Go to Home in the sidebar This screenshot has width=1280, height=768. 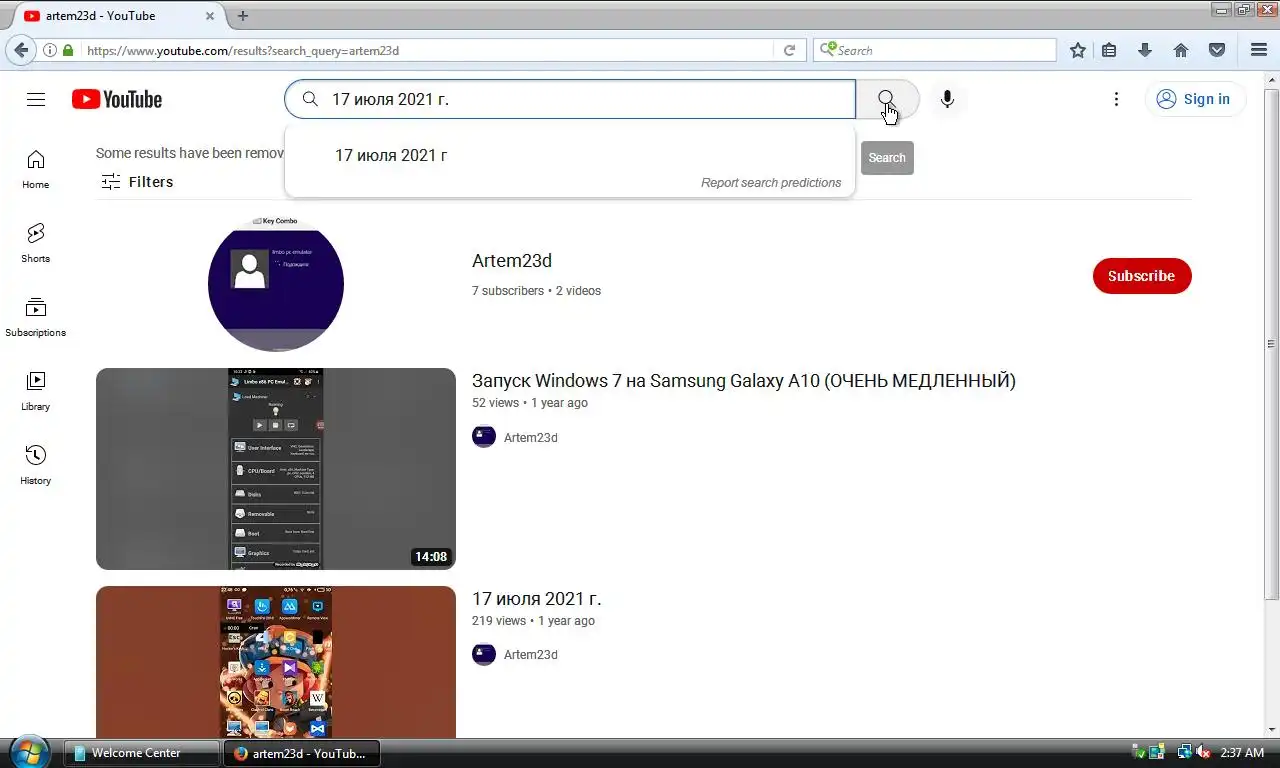pos(35,169)
